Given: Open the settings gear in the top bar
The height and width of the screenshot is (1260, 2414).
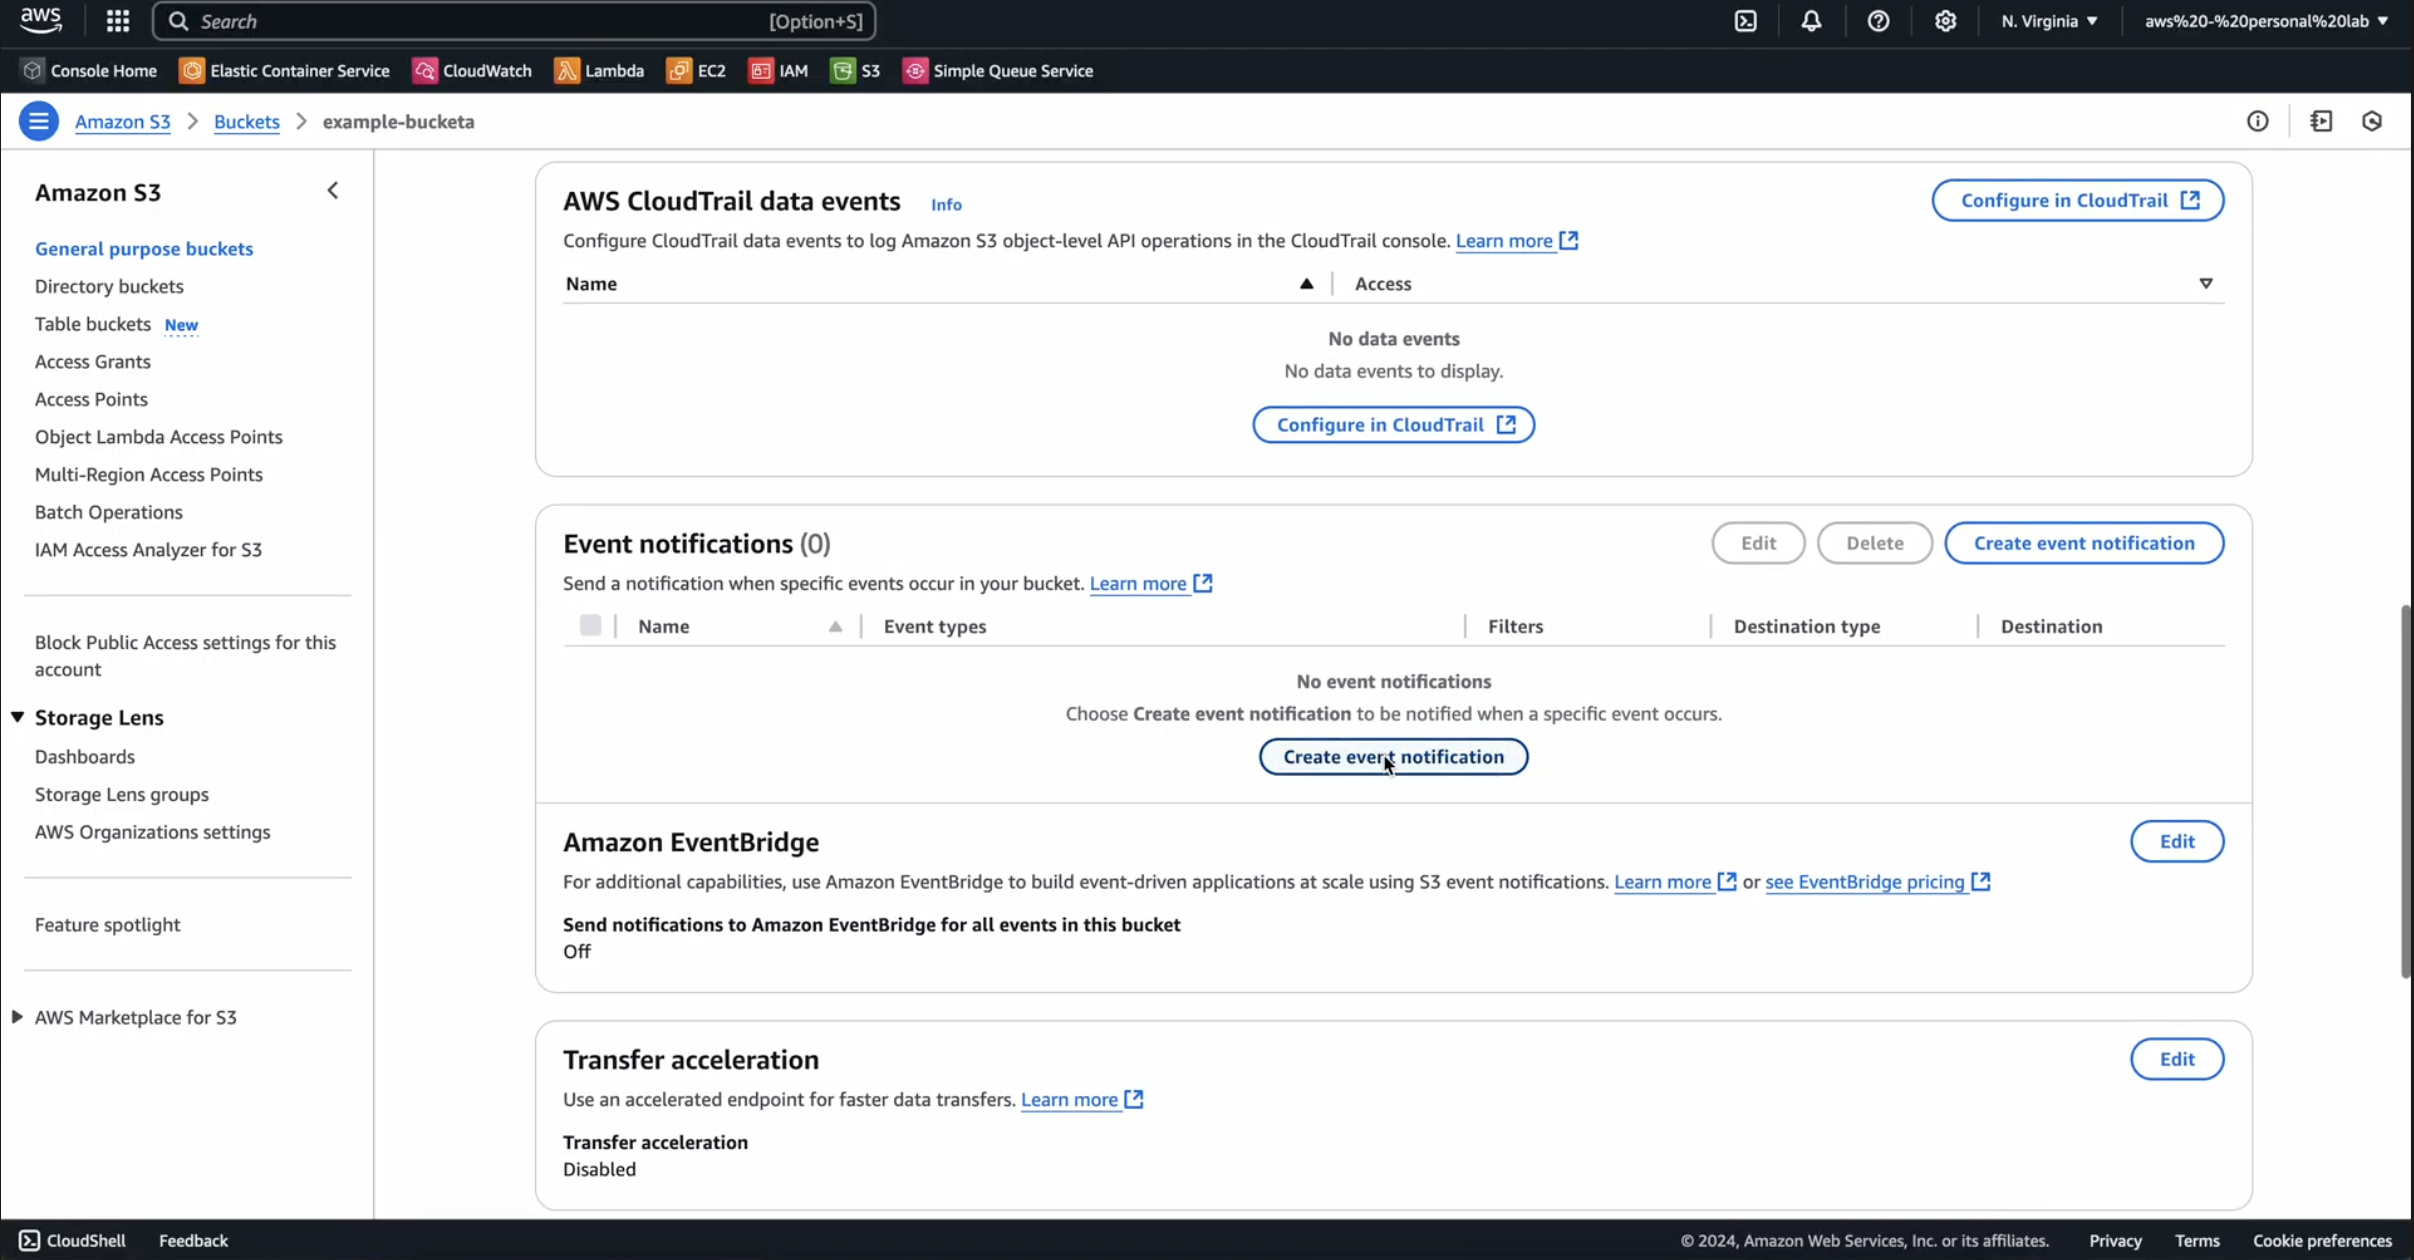Looking at the screenshot, I should (x=1945, y=21).
